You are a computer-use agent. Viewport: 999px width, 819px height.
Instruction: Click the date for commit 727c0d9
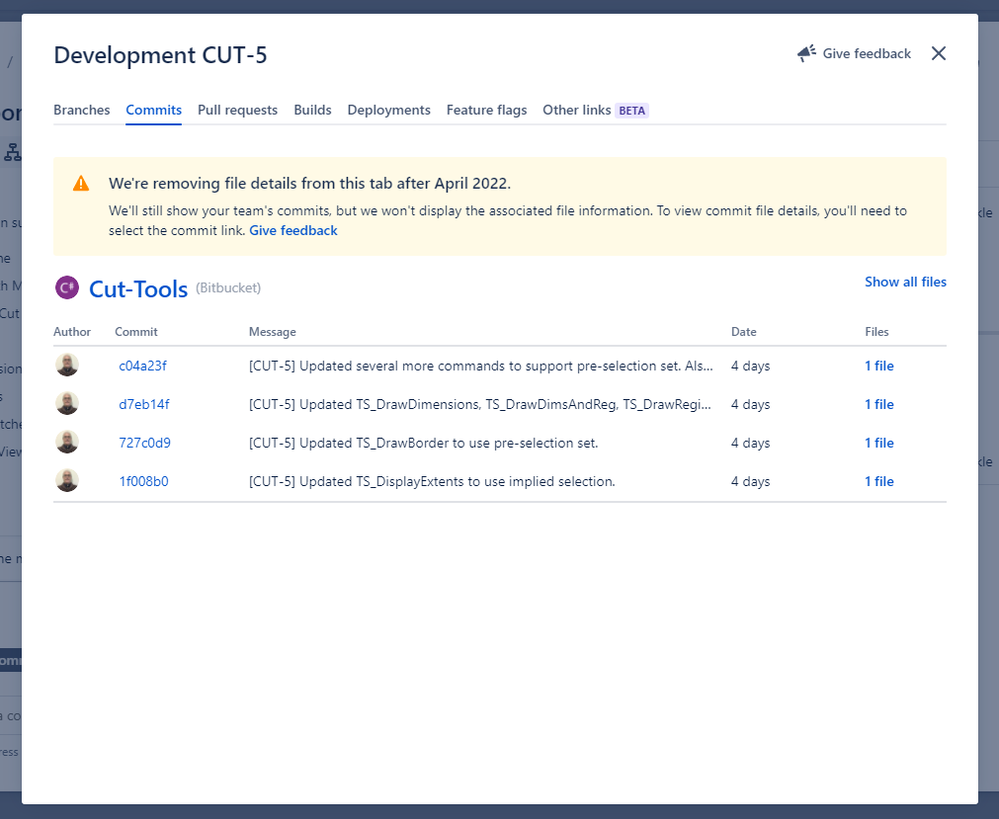point(751,443)
